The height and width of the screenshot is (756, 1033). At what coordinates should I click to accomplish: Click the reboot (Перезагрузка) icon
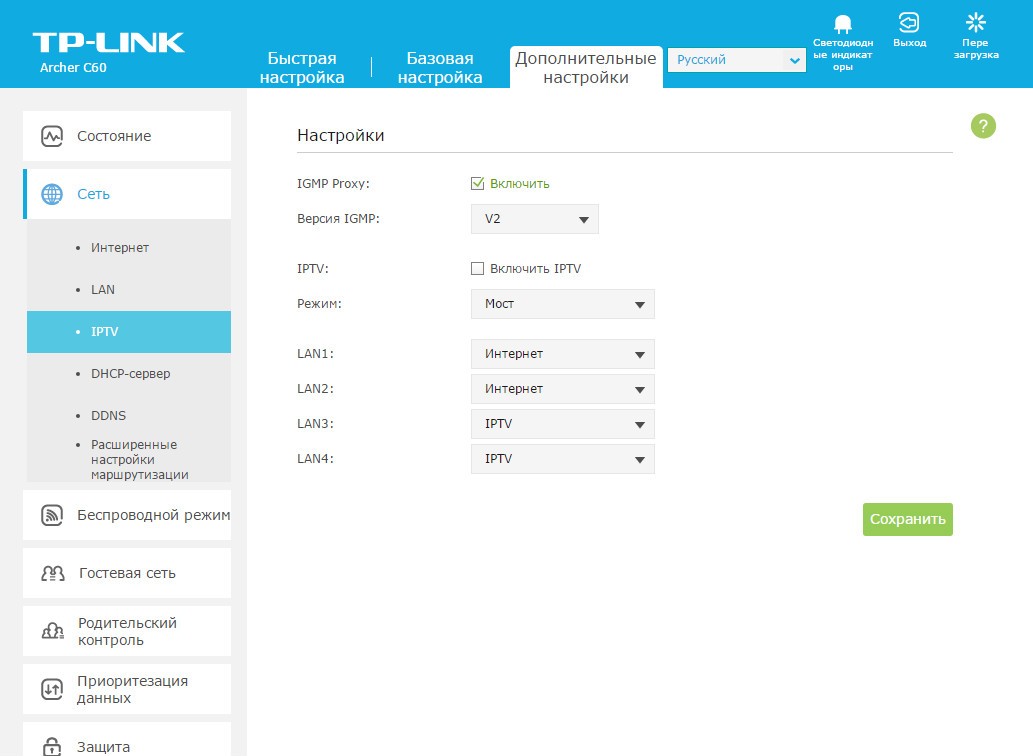tap(975, 22)
